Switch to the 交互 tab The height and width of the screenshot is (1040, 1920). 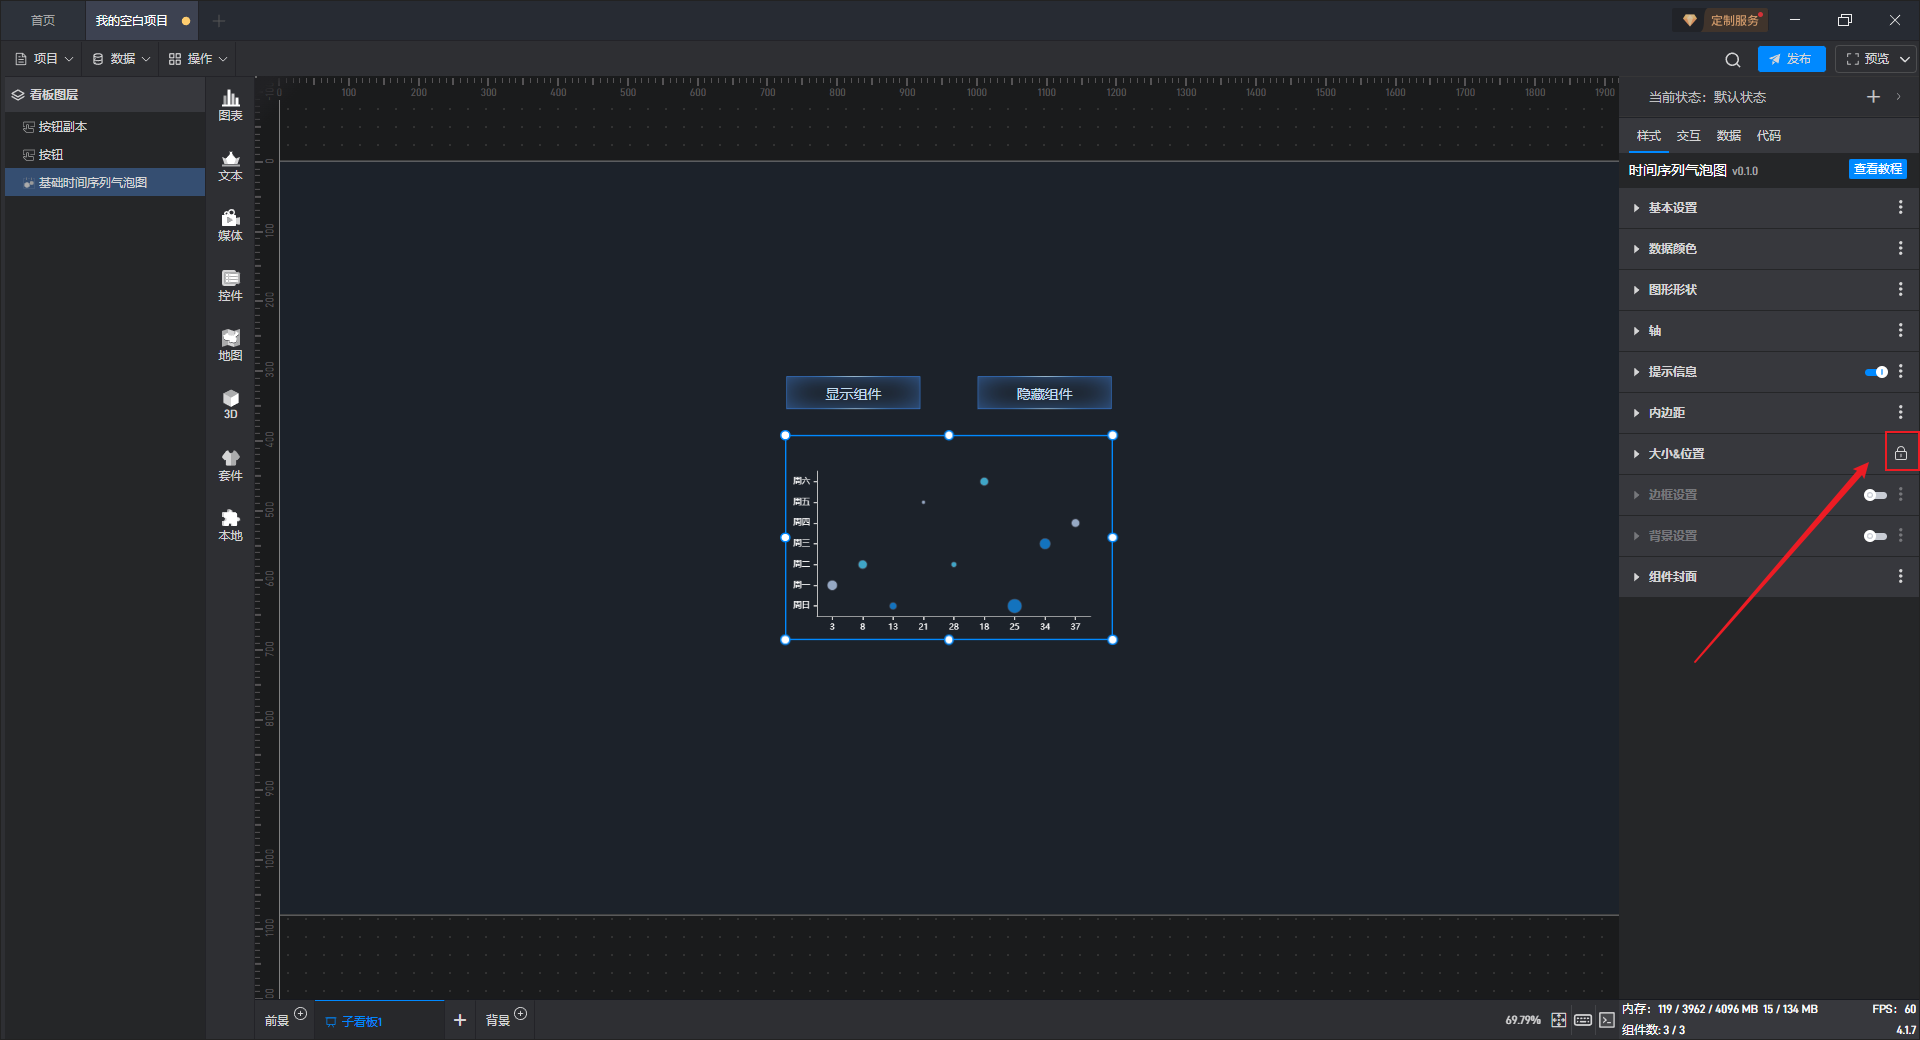(x=1689, y=136)
